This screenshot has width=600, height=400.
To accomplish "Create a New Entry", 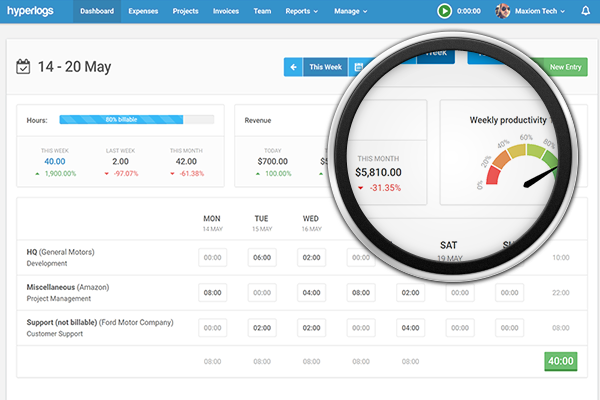I will (x=565, y=67).
